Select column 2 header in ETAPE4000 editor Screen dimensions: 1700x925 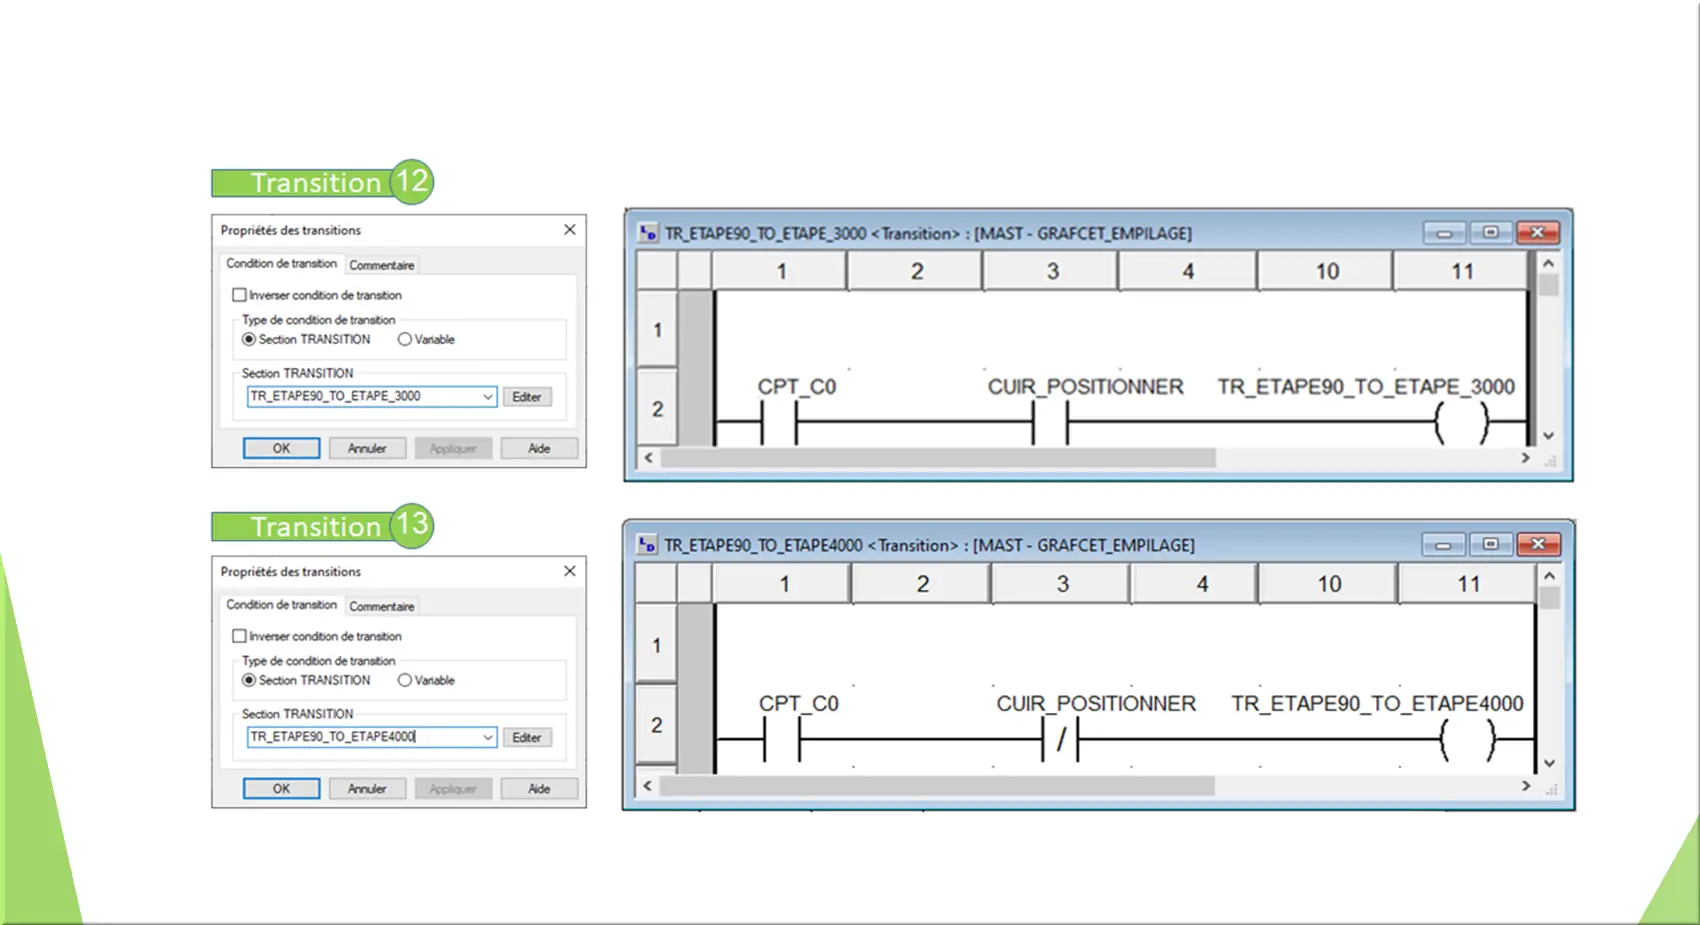[x=922, y=584]
